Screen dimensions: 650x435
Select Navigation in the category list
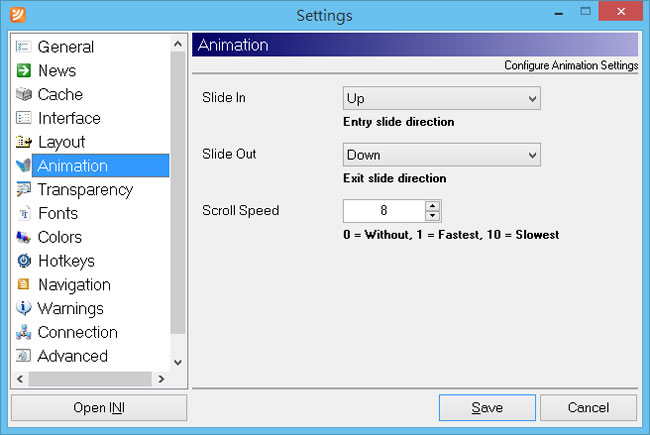pyautogui.click(x=74, y=284)
